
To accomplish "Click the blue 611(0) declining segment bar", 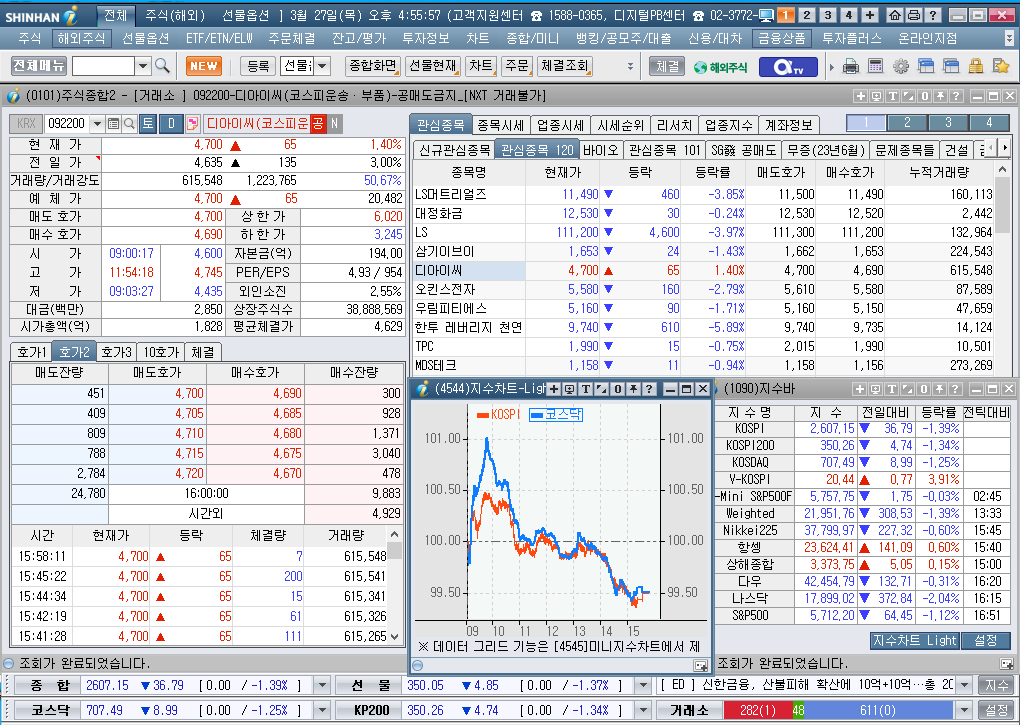I will pos(878,709).
